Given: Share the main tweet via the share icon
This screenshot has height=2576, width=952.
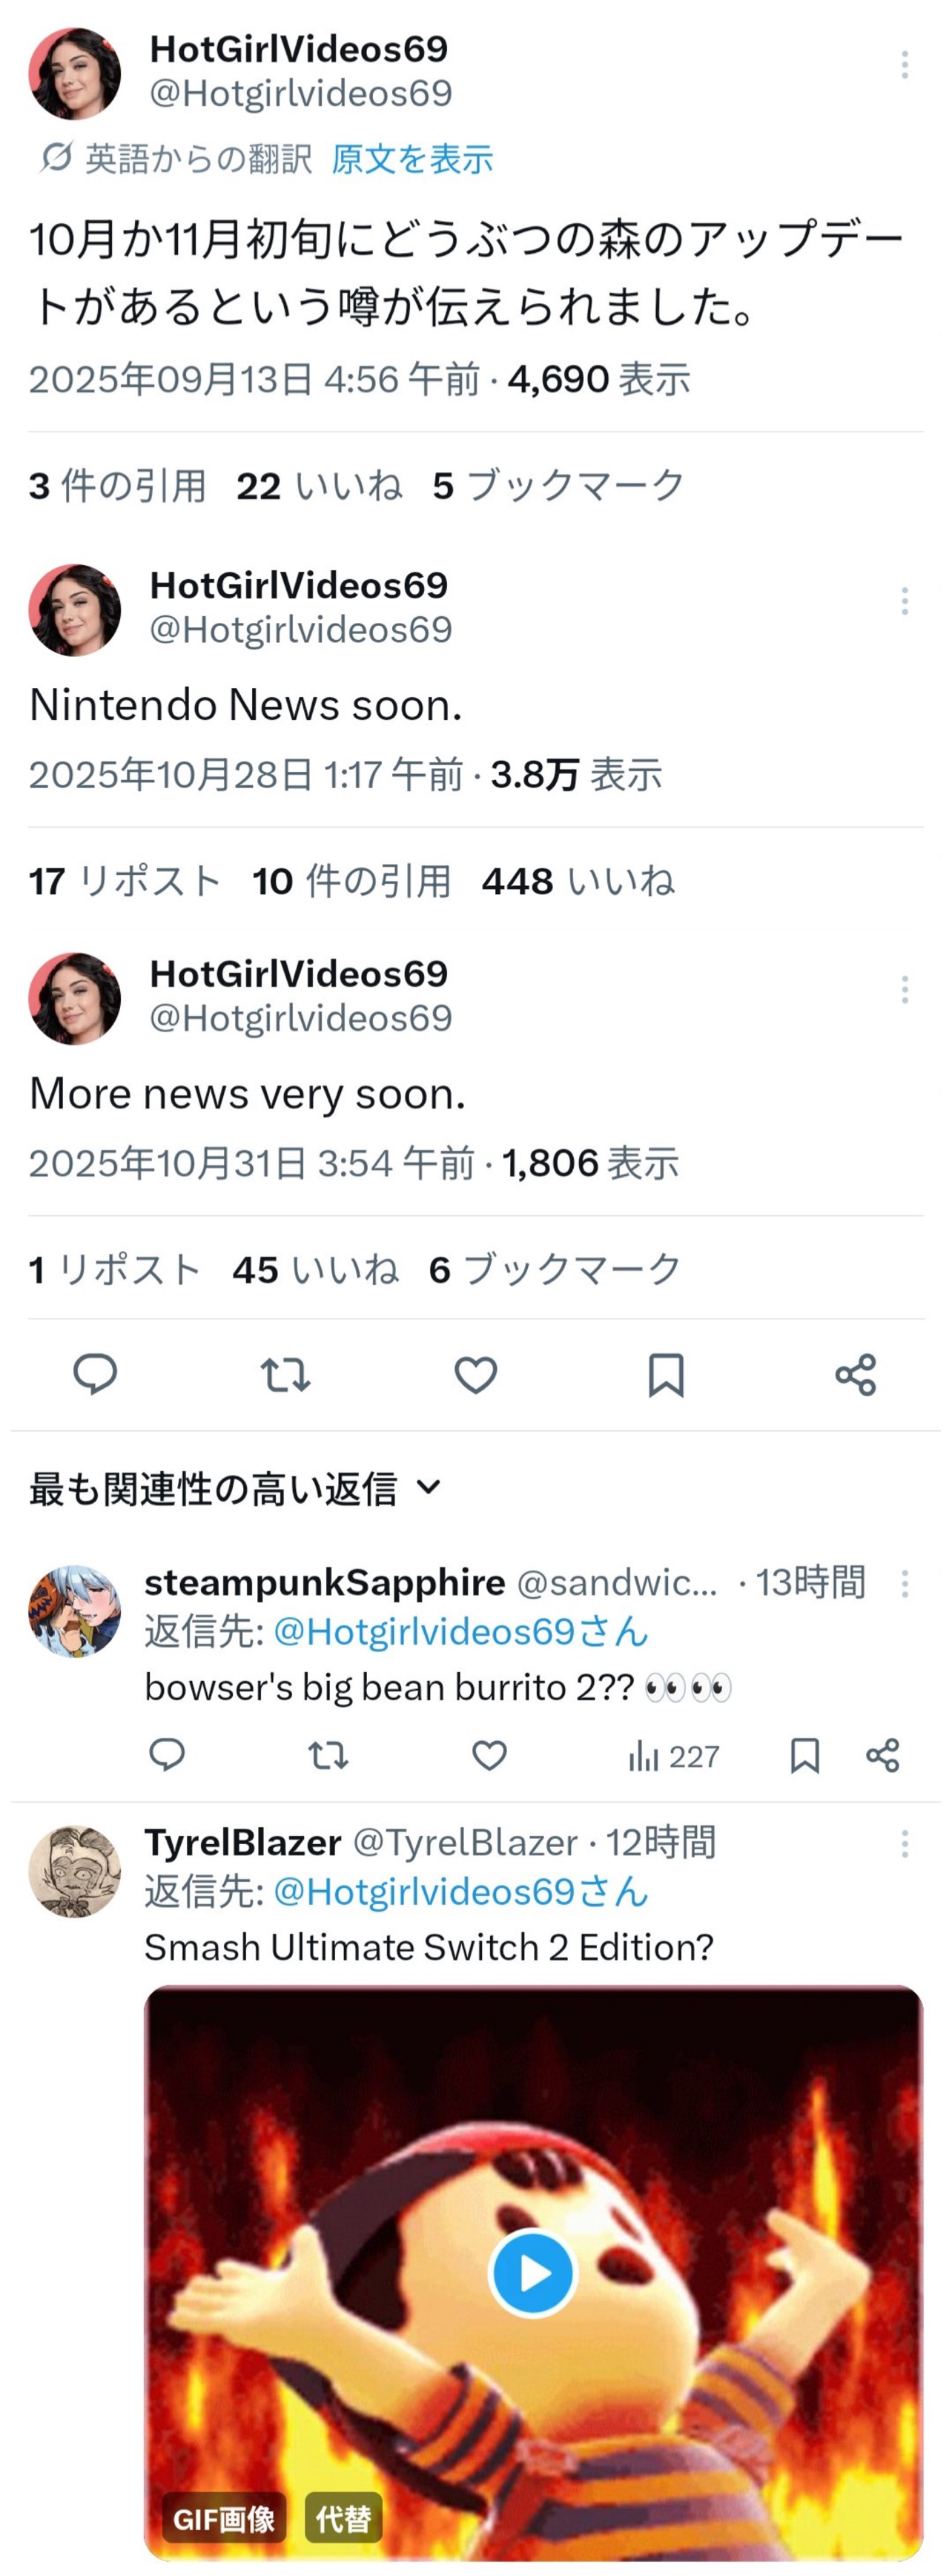Looking at the screenshot, I should (856, 1375).
